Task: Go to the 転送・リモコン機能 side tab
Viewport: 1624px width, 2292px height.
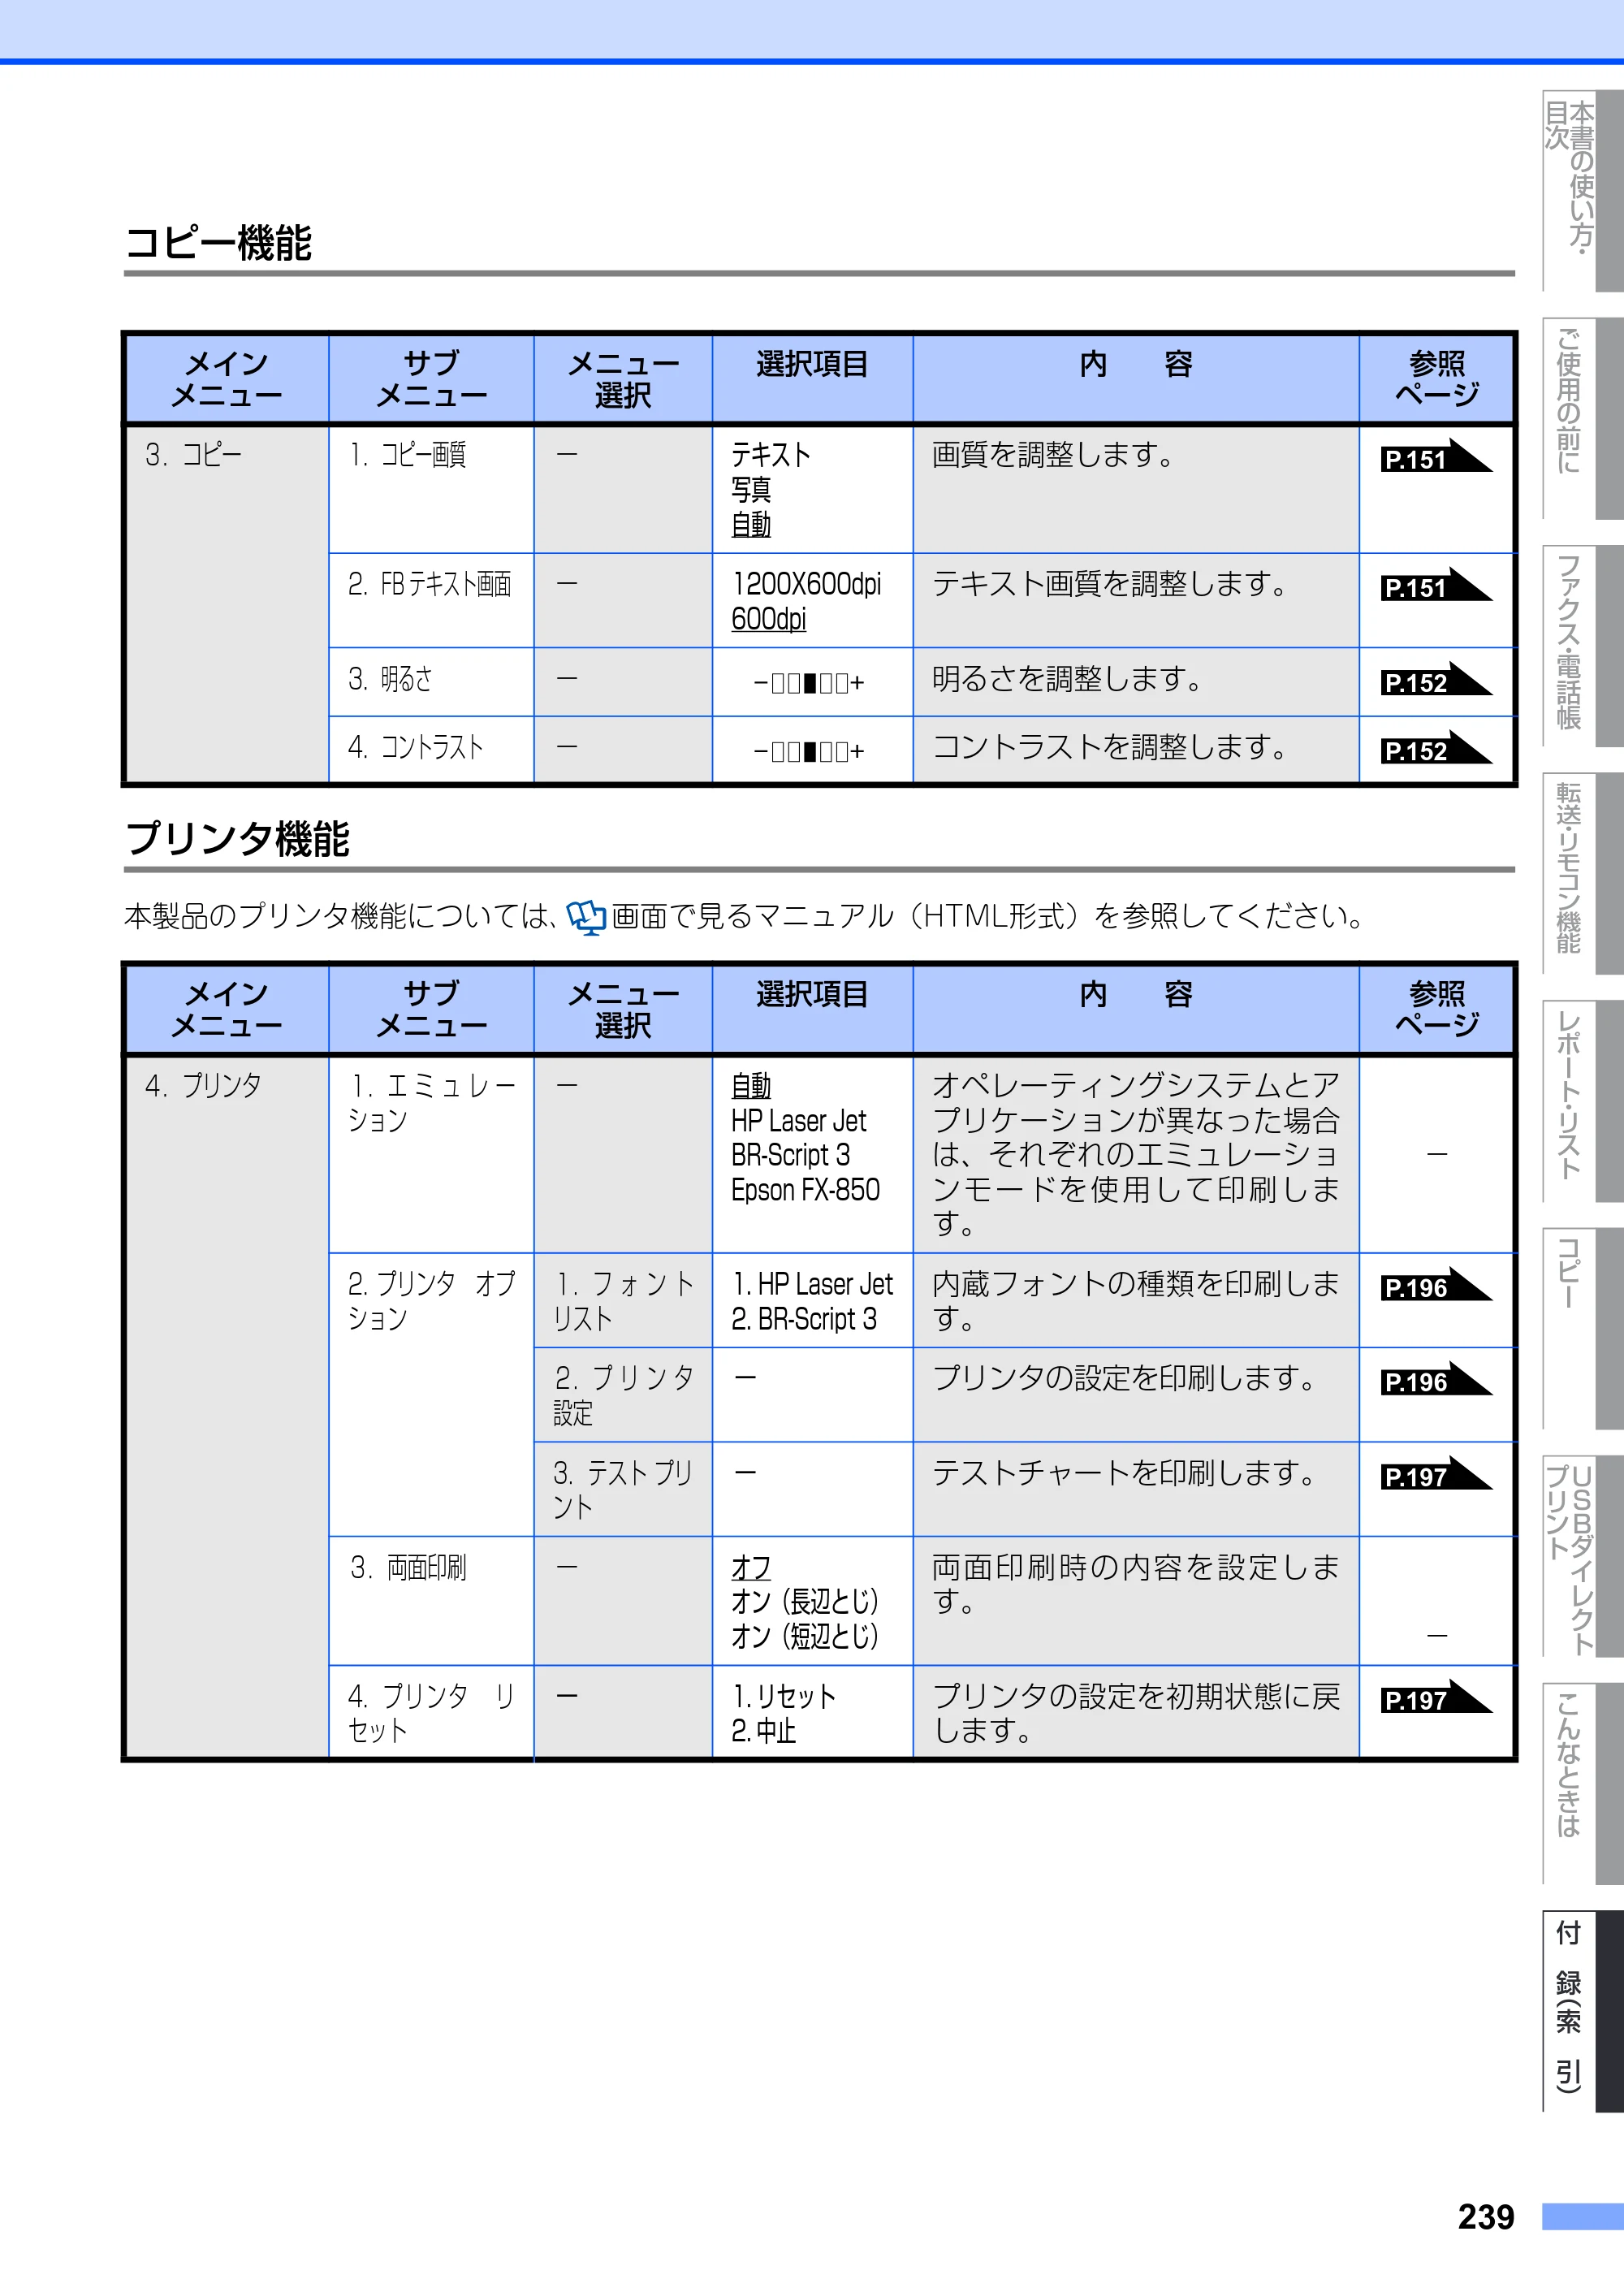Action: [x=1582, y=873]
